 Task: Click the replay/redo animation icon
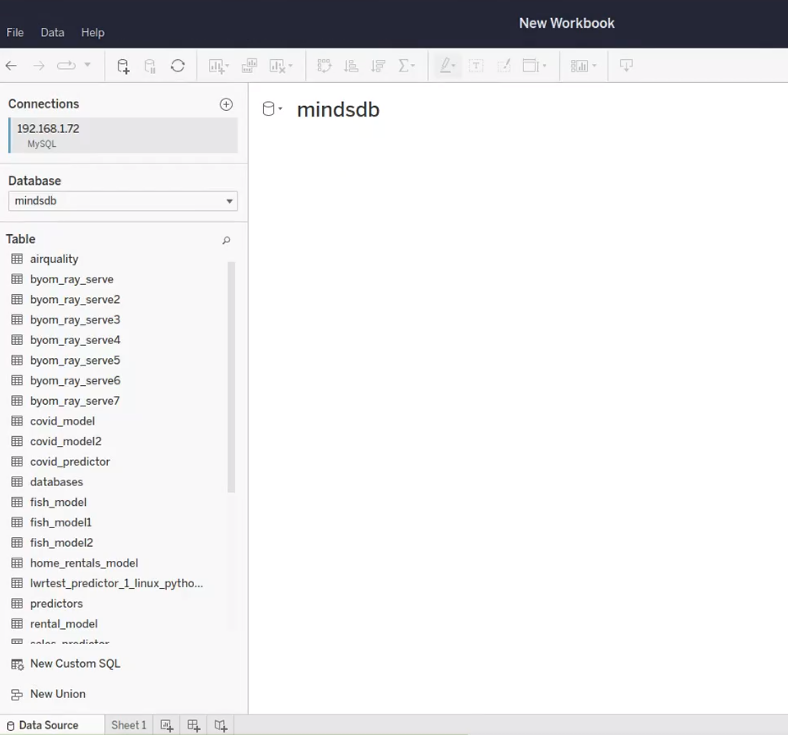coord(66,65)
